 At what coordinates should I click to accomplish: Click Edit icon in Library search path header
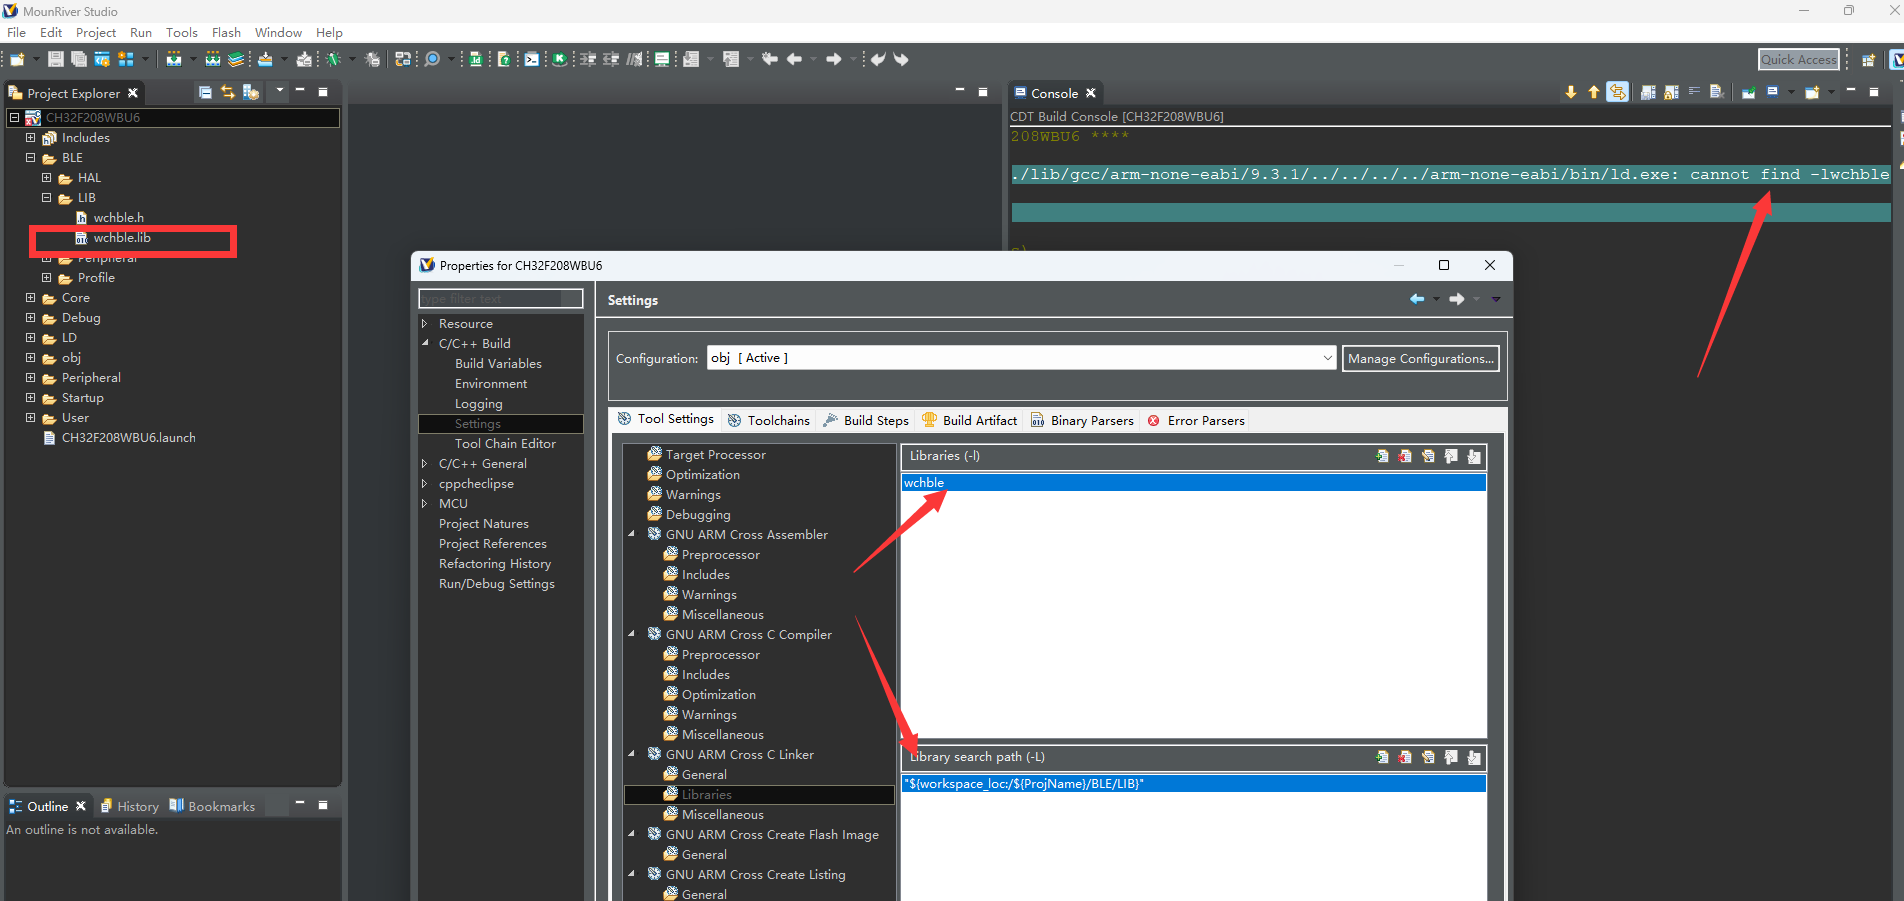(x=1428, y=757)
